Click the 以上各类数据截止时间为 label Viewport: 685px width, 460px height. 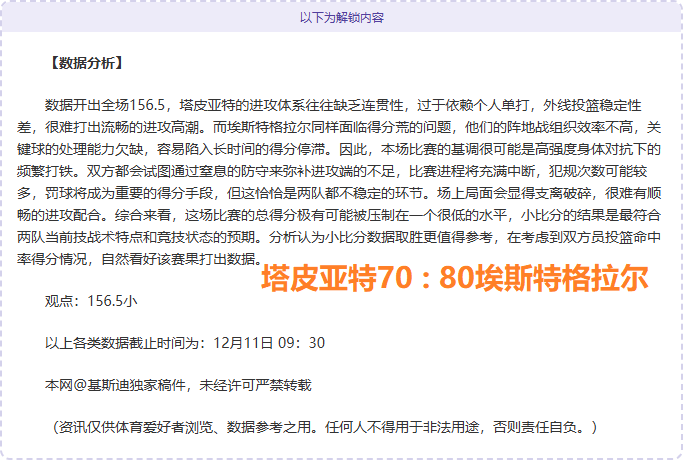click(128, 342)
